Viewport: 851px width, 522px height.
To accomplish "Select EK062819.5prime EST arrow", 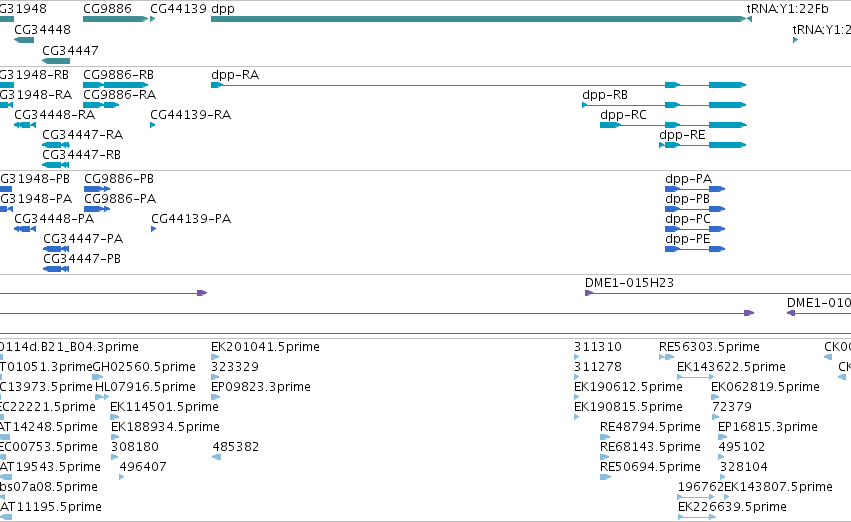I will click(x=715, y=397).
